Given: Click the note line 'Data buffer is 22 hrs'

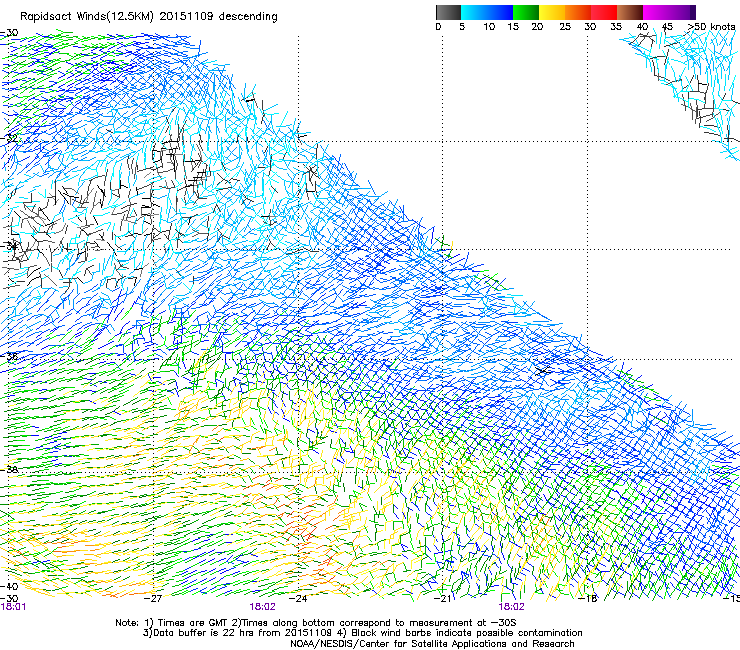Looking at the screenshot, I should pyautogui.click(x=204, y=633).
